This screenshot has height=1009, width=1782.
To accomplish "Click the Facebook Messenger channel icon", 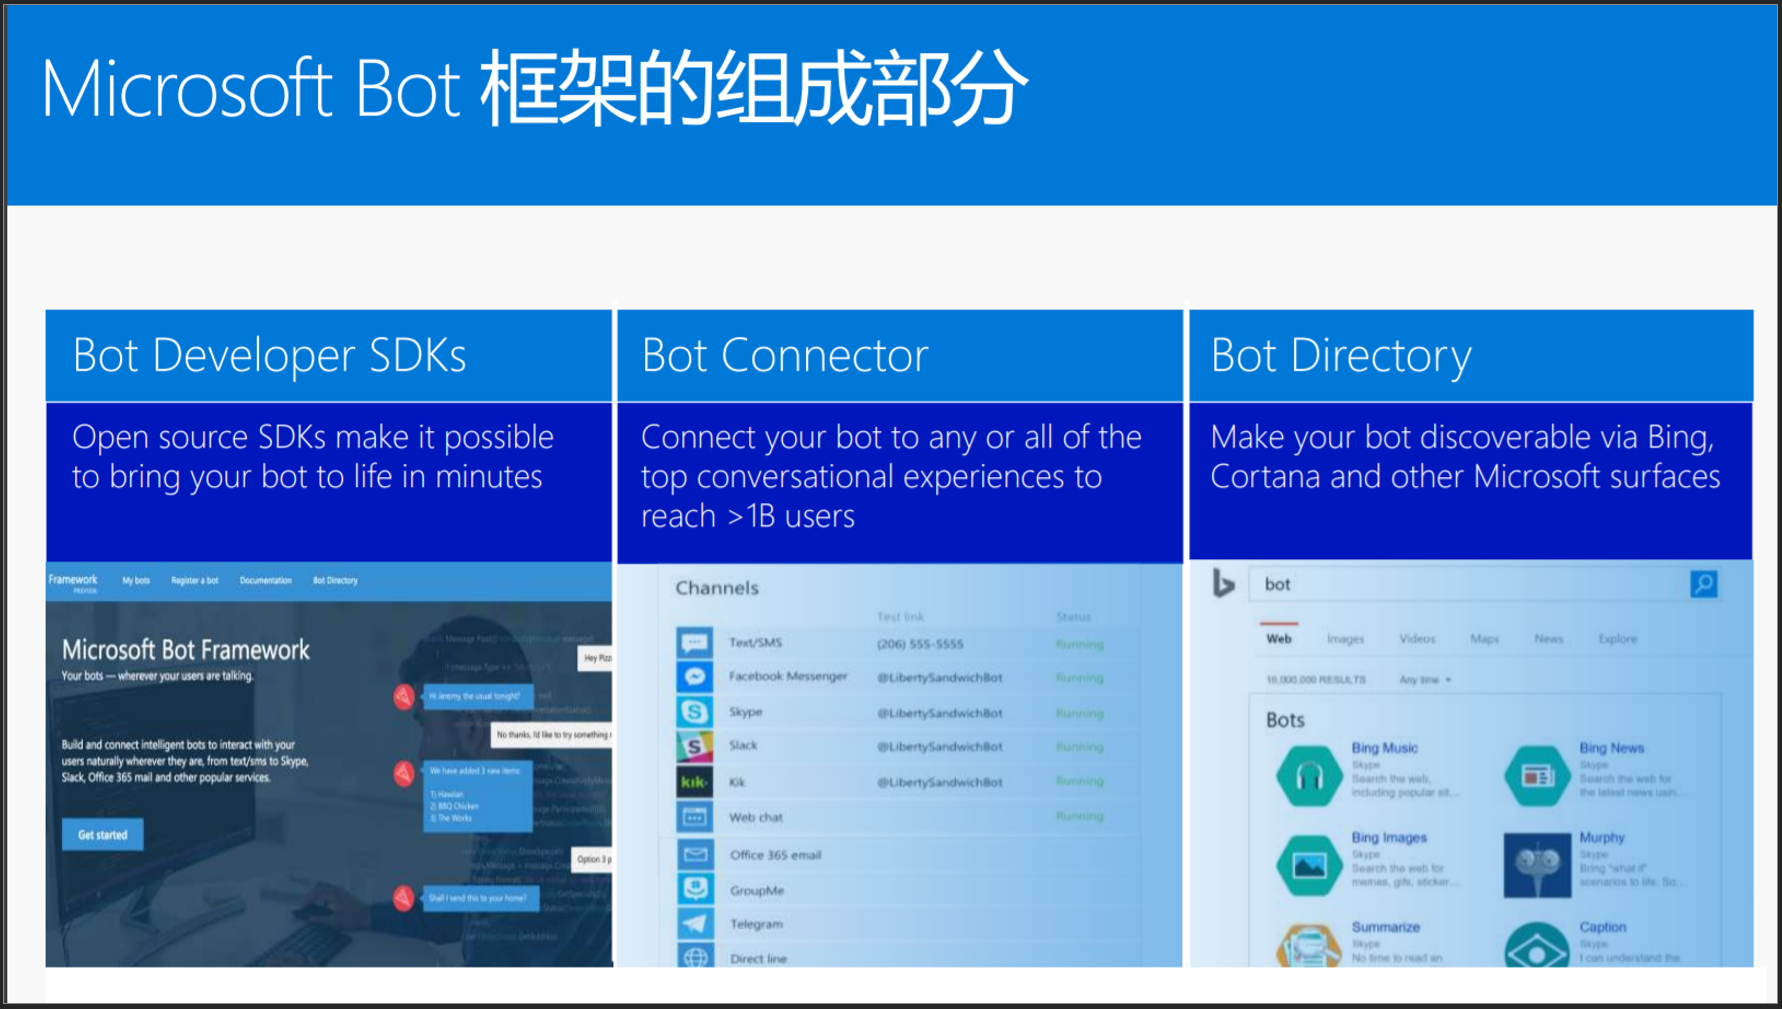I will pyautogui.click(x=694, y=677).
